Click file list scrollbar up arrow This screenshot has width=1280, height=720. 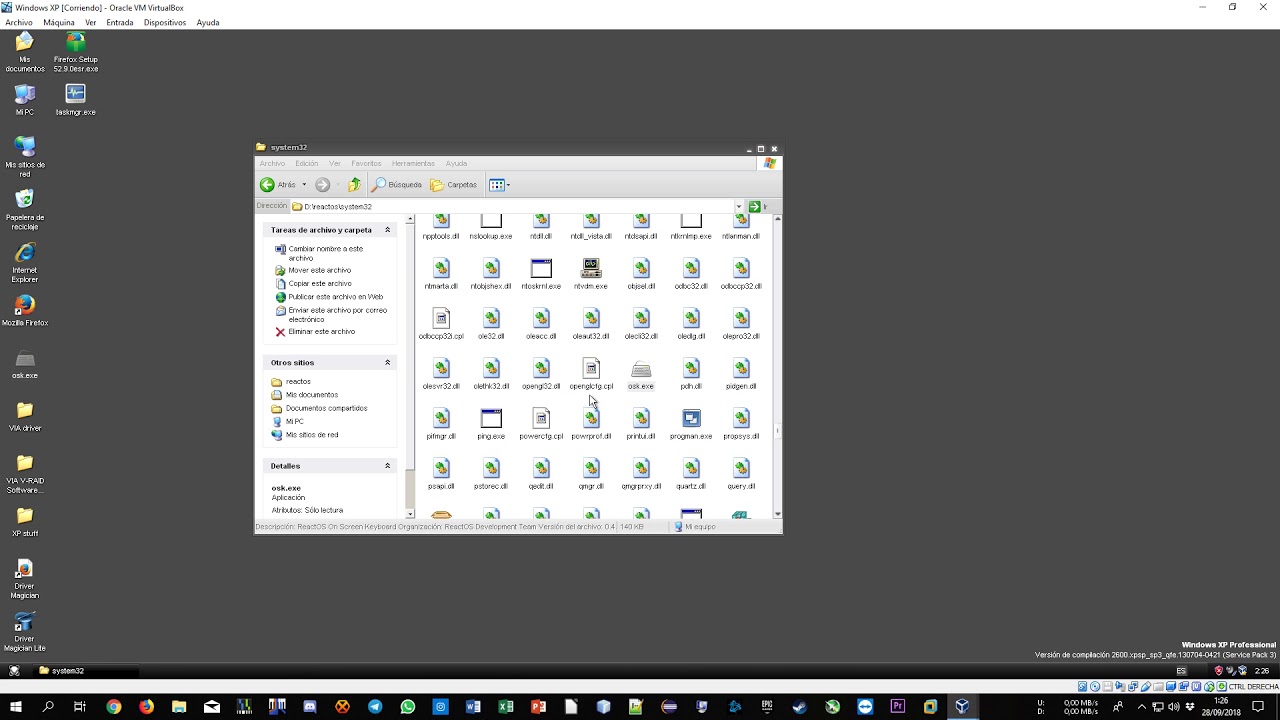[778, 219]
